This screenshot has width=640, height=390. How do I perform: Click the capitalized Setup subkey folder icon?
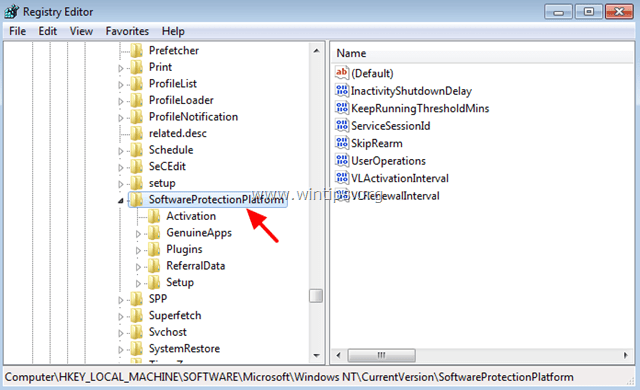pyautogui.click(x=154, y=282)
